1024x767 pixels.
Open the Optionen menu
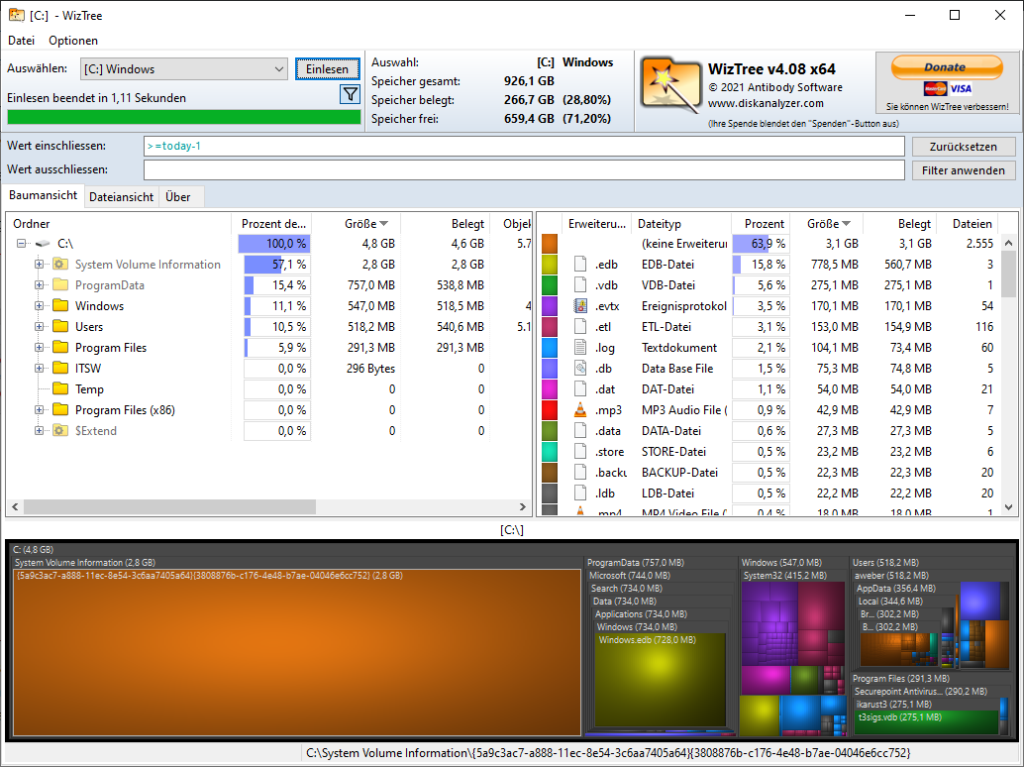pos(73,41)
